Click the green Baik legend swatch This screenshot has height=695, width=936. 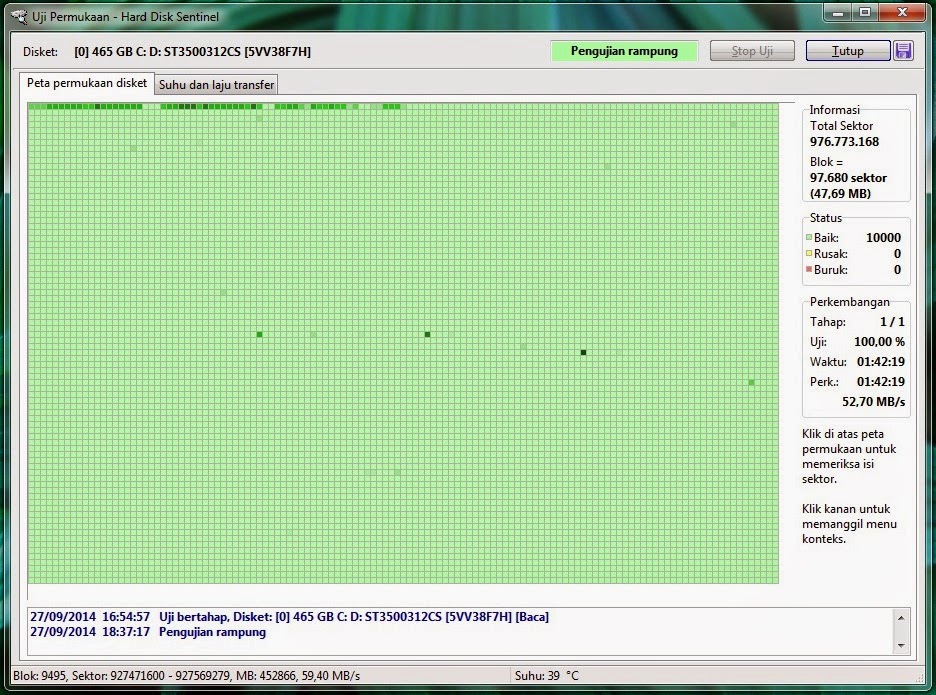809,237
